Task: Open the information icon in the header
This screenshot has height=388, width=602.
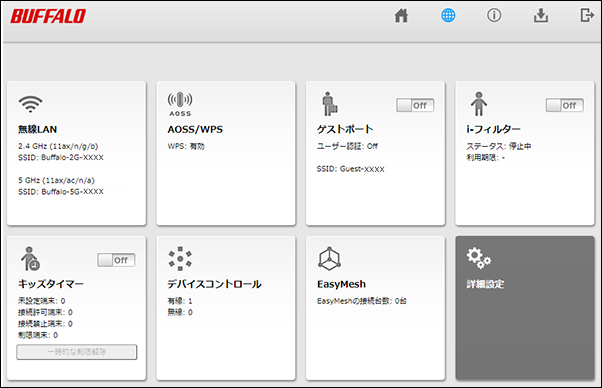Action: 494,15
